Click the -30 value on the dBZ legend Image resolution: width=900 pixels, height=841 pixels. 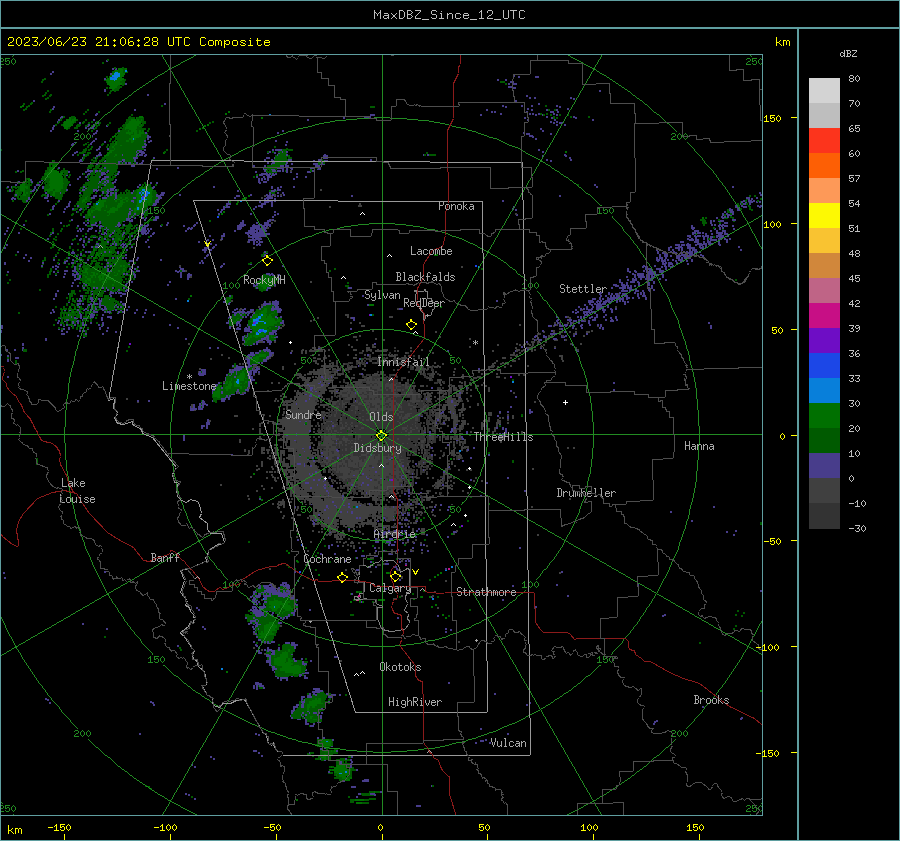pos(857,528)
